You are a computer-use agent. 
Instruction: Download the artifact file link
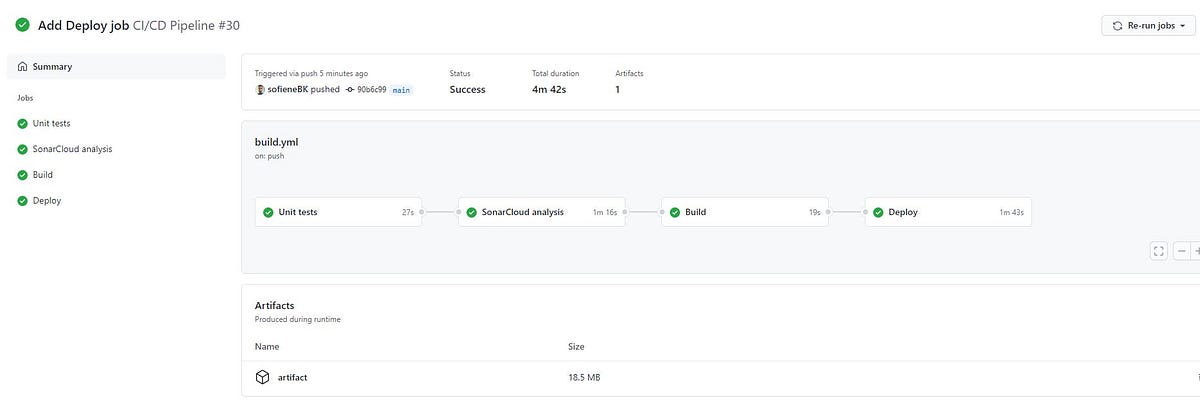click(x=292, y=378)
